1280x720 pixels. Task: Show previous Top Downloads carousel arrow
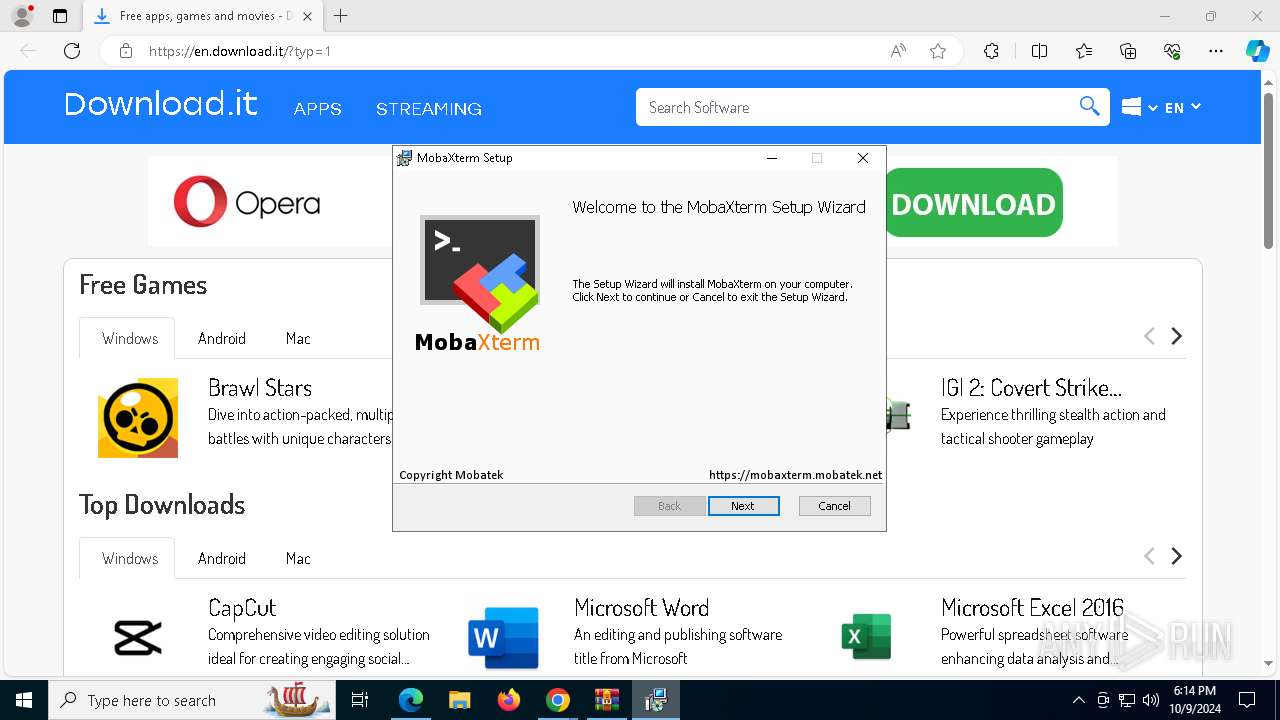click(x=1149, y=556)
